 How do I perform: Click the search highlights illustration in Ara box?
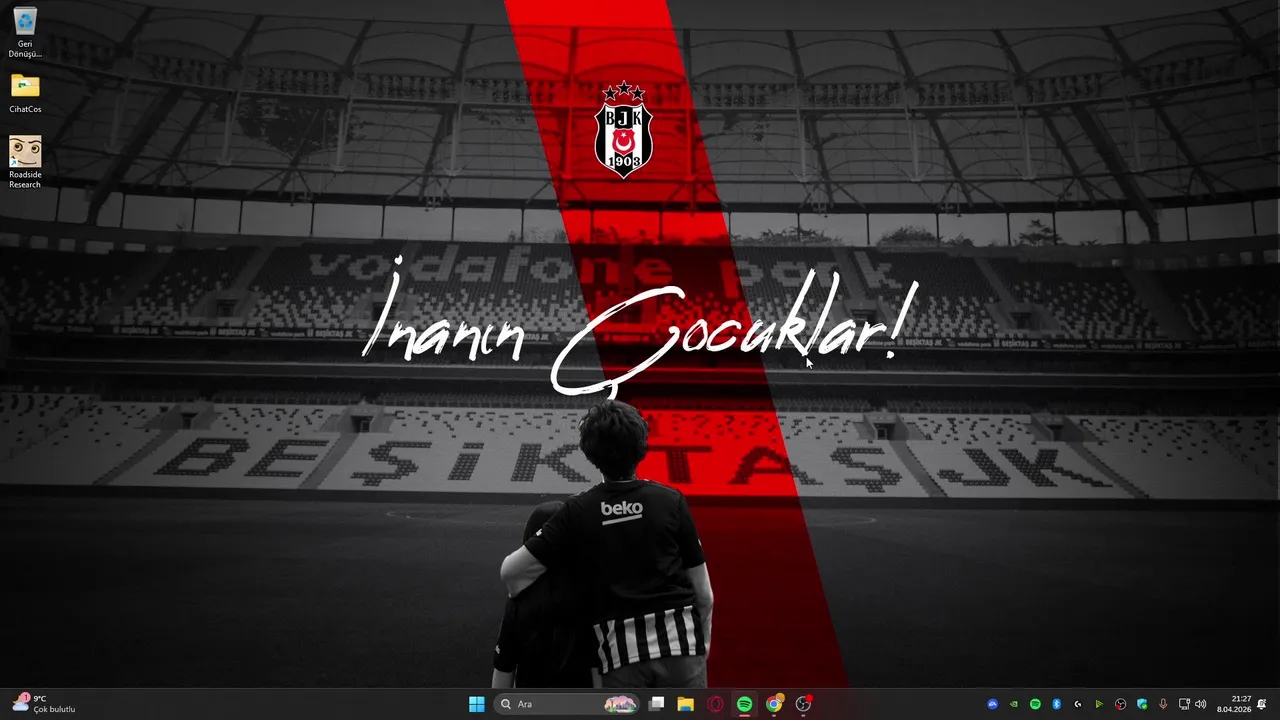(x=620, y=704)
